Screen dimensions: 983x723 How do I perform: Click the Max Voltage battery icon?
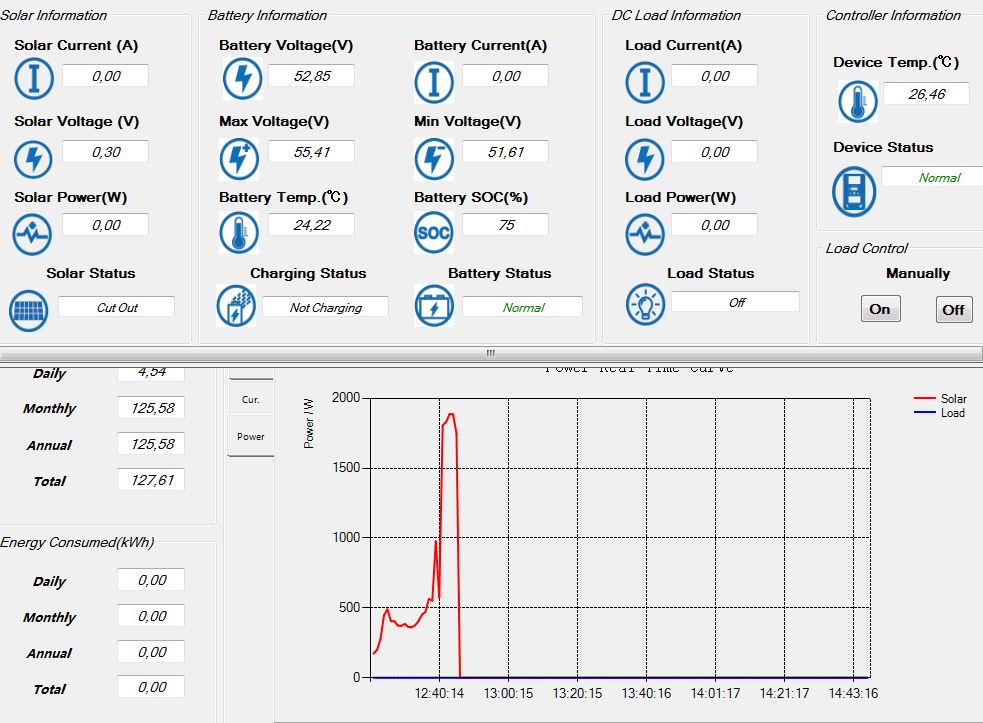tap(239, 157)
